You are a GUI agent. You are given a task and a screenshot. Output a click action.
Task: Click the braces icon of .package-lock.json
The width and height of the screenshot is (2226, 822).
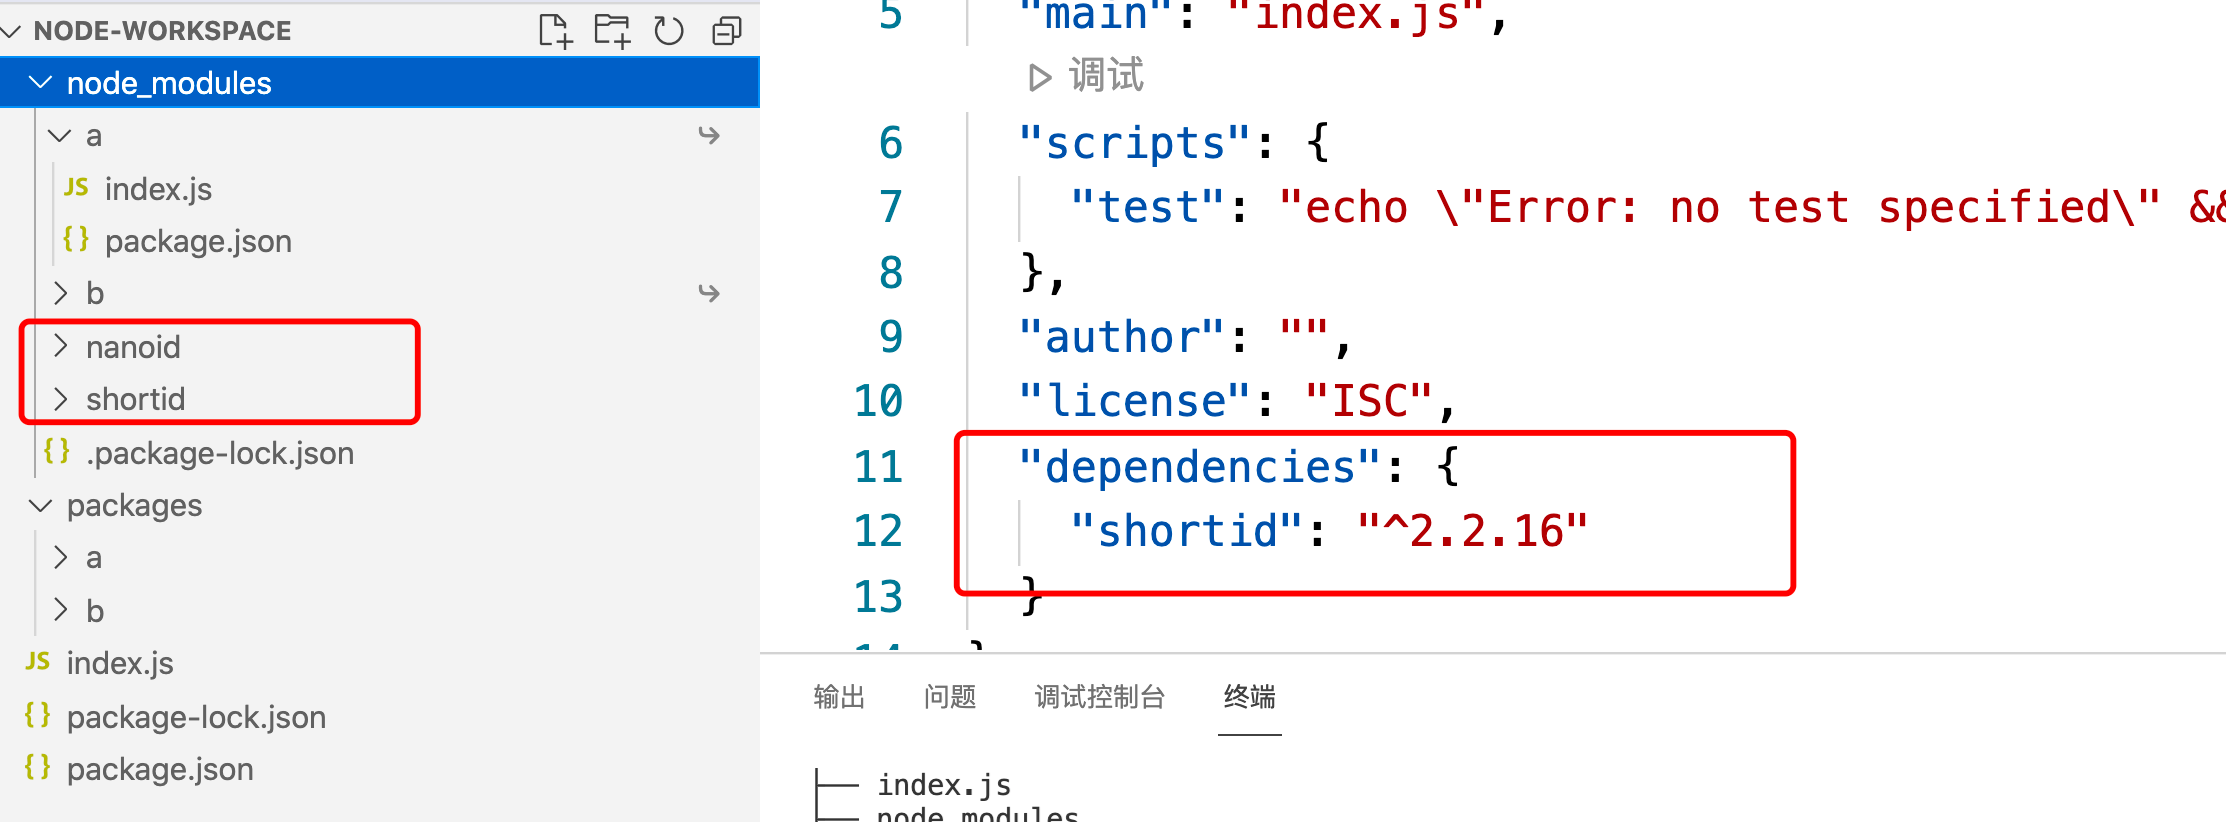[57, 451]
